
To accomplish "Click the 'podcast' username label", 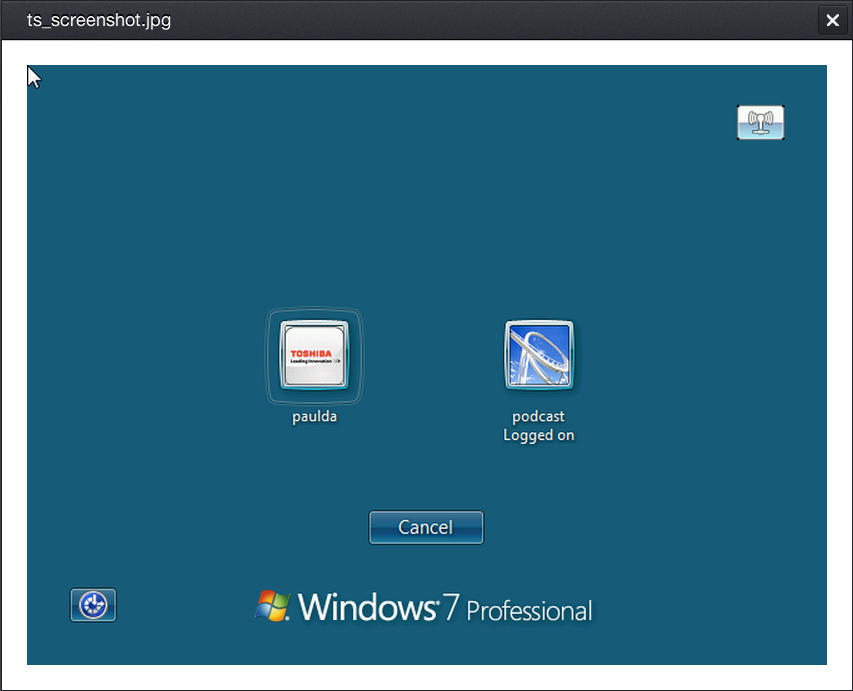I will pyautogui.click(x=539, y=416).
